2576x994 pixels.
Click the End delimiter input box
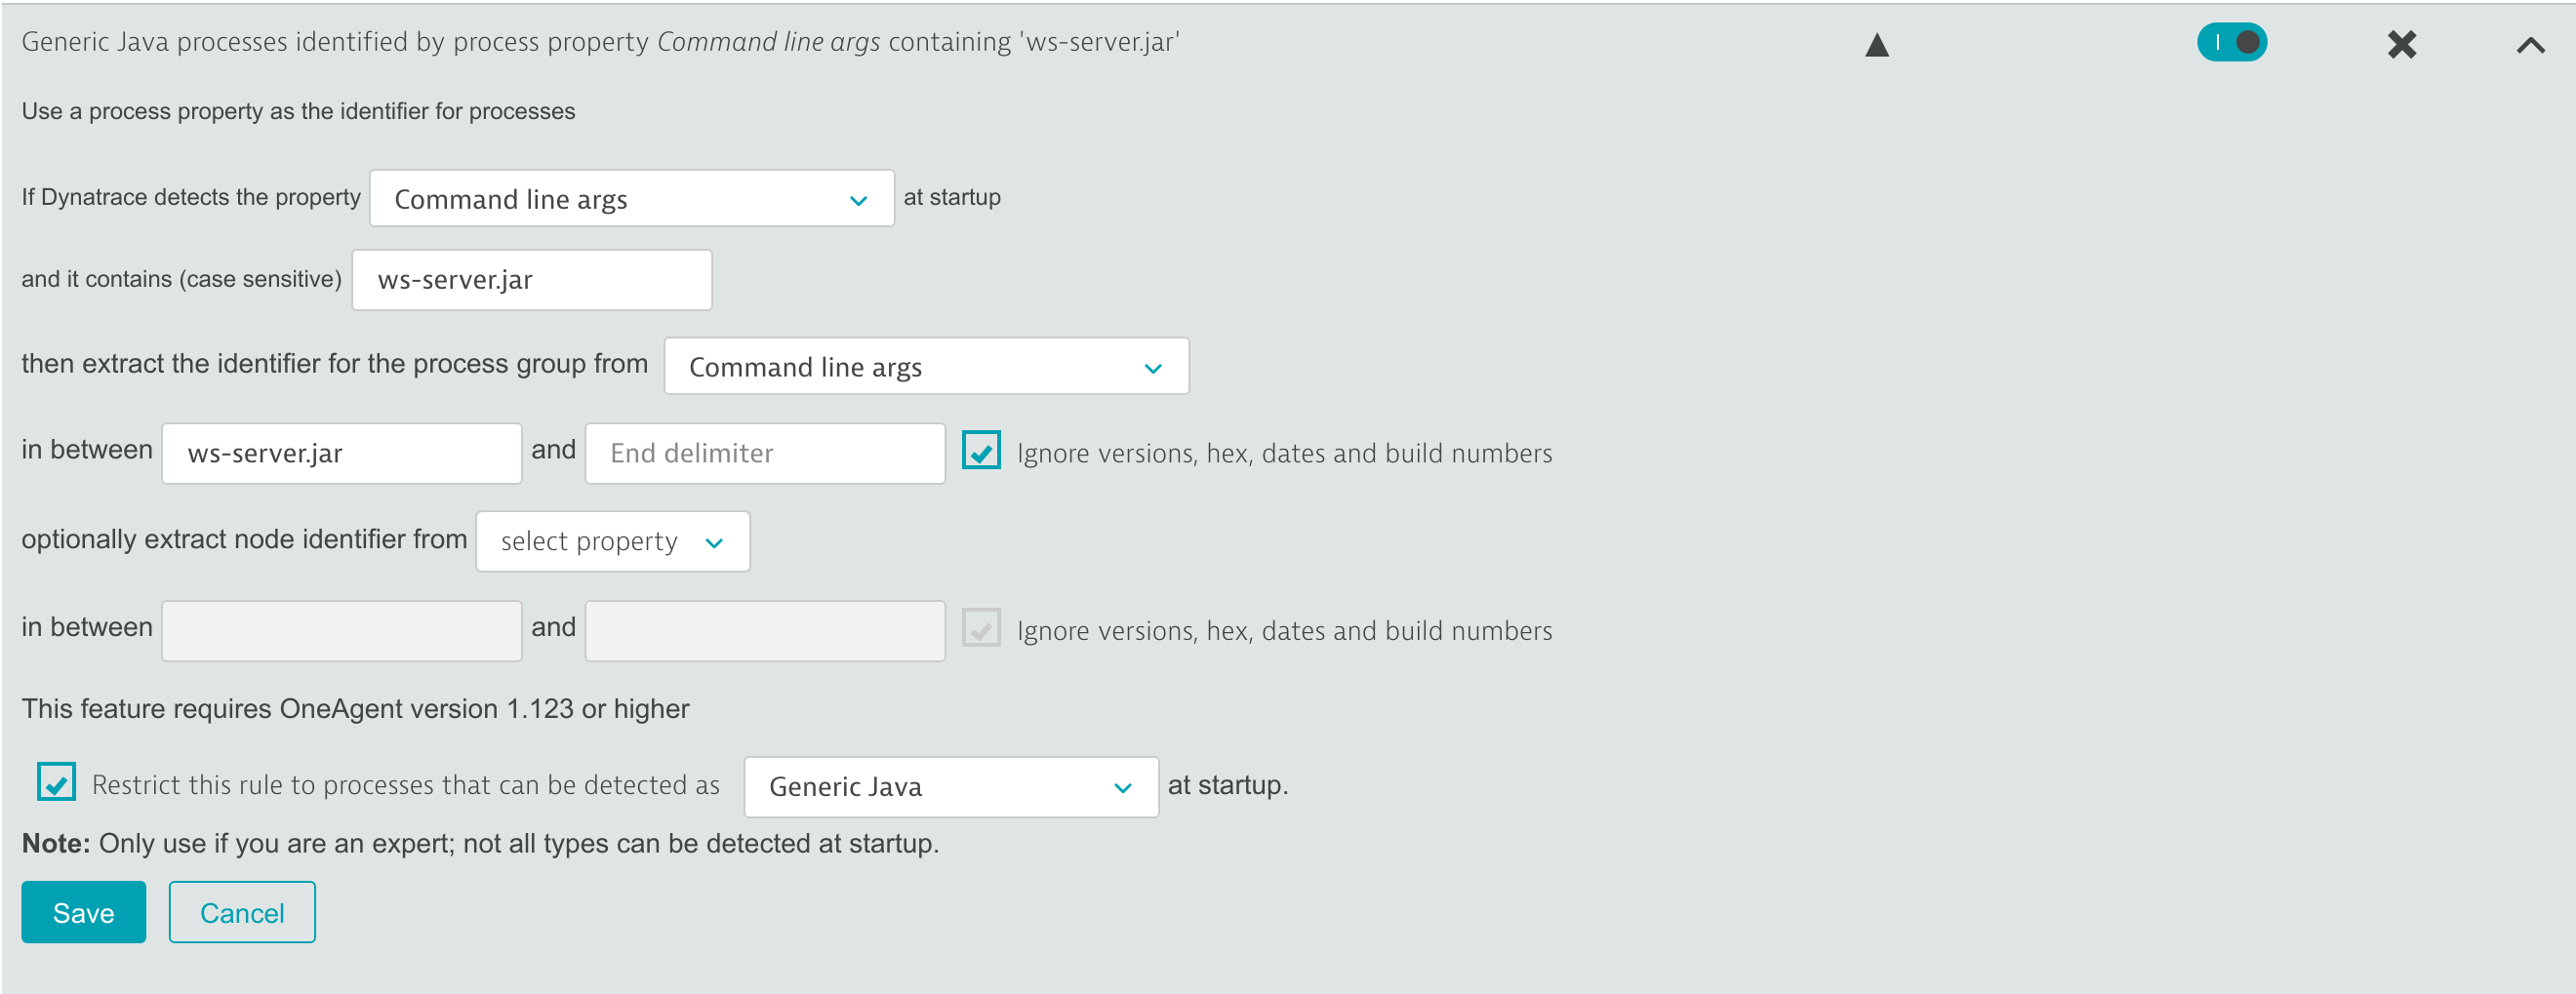(764, 454)
